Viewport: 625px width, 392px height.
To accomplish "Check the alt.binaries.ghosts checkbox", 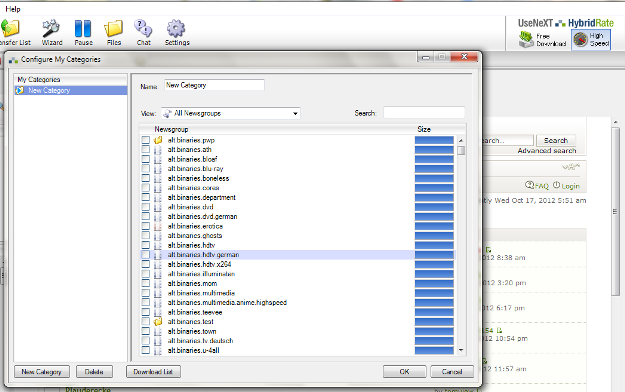I will pos(145,236).
